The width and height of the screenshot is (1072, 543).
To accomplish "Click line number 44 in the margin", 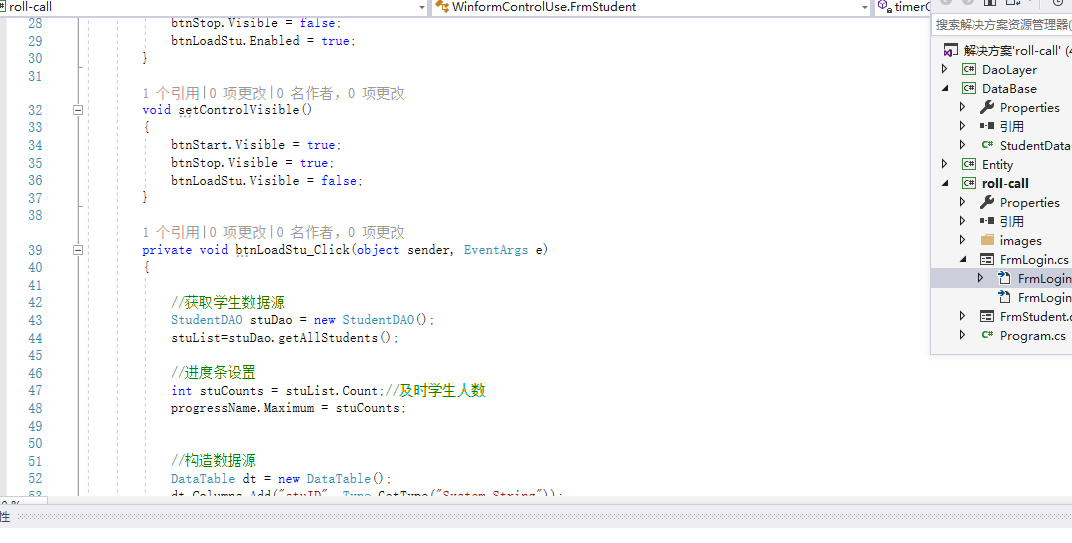I will coord(35,338).
